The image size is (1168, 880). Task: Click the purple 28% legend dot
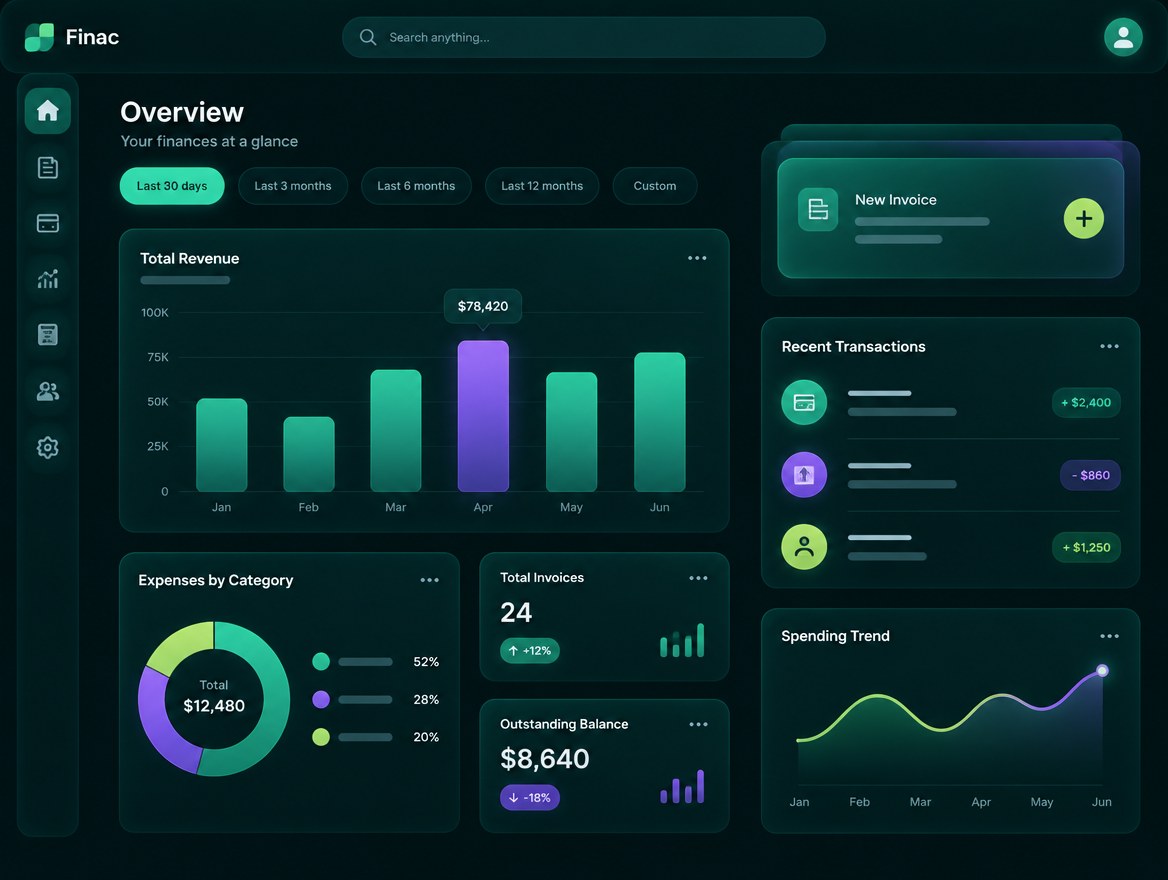(x=321, y=699)
